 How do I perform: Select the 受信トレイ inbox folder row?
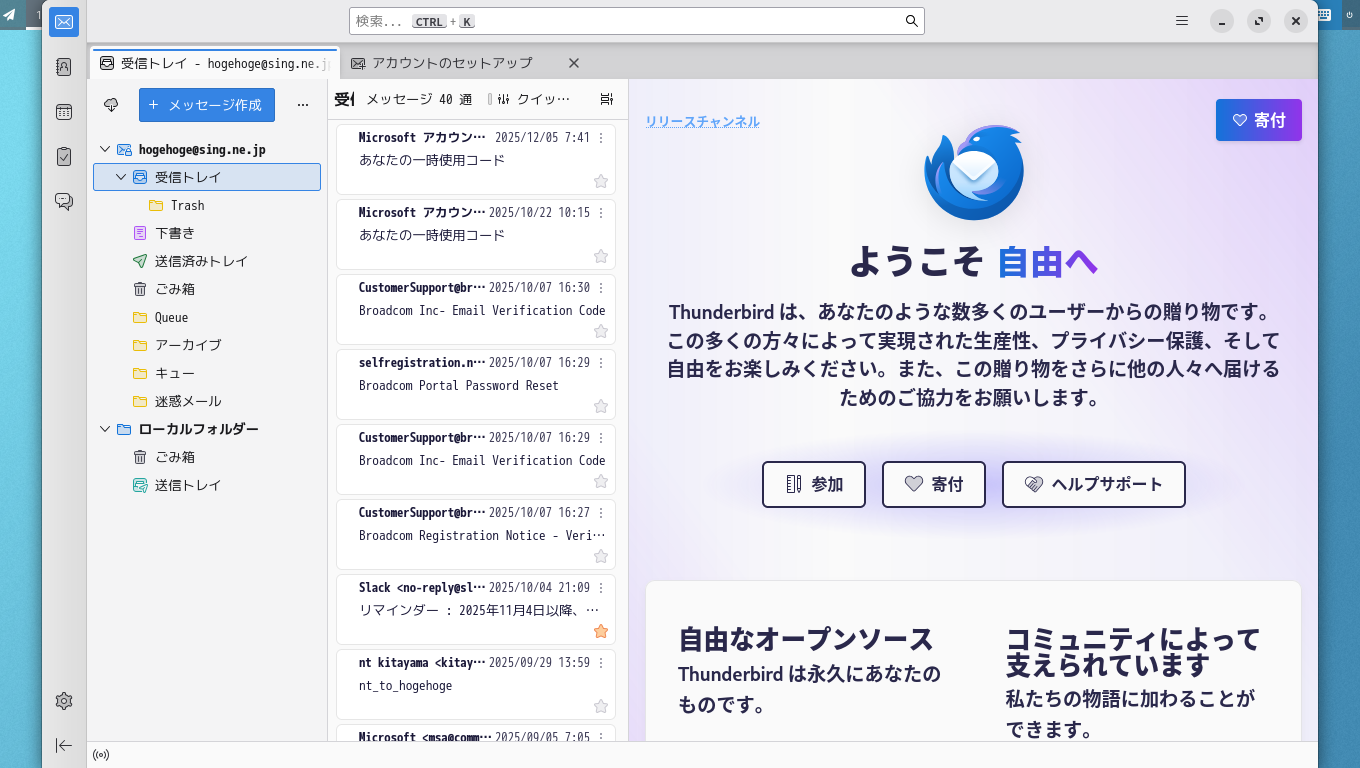click(x=207, y=177)
